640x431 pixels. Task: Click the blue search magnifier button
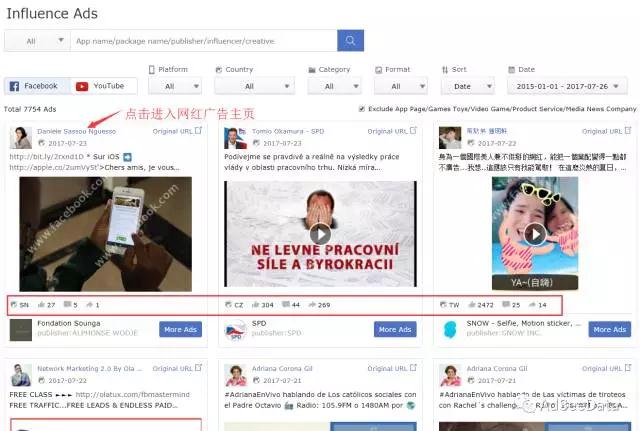click(x=350, y=41)
